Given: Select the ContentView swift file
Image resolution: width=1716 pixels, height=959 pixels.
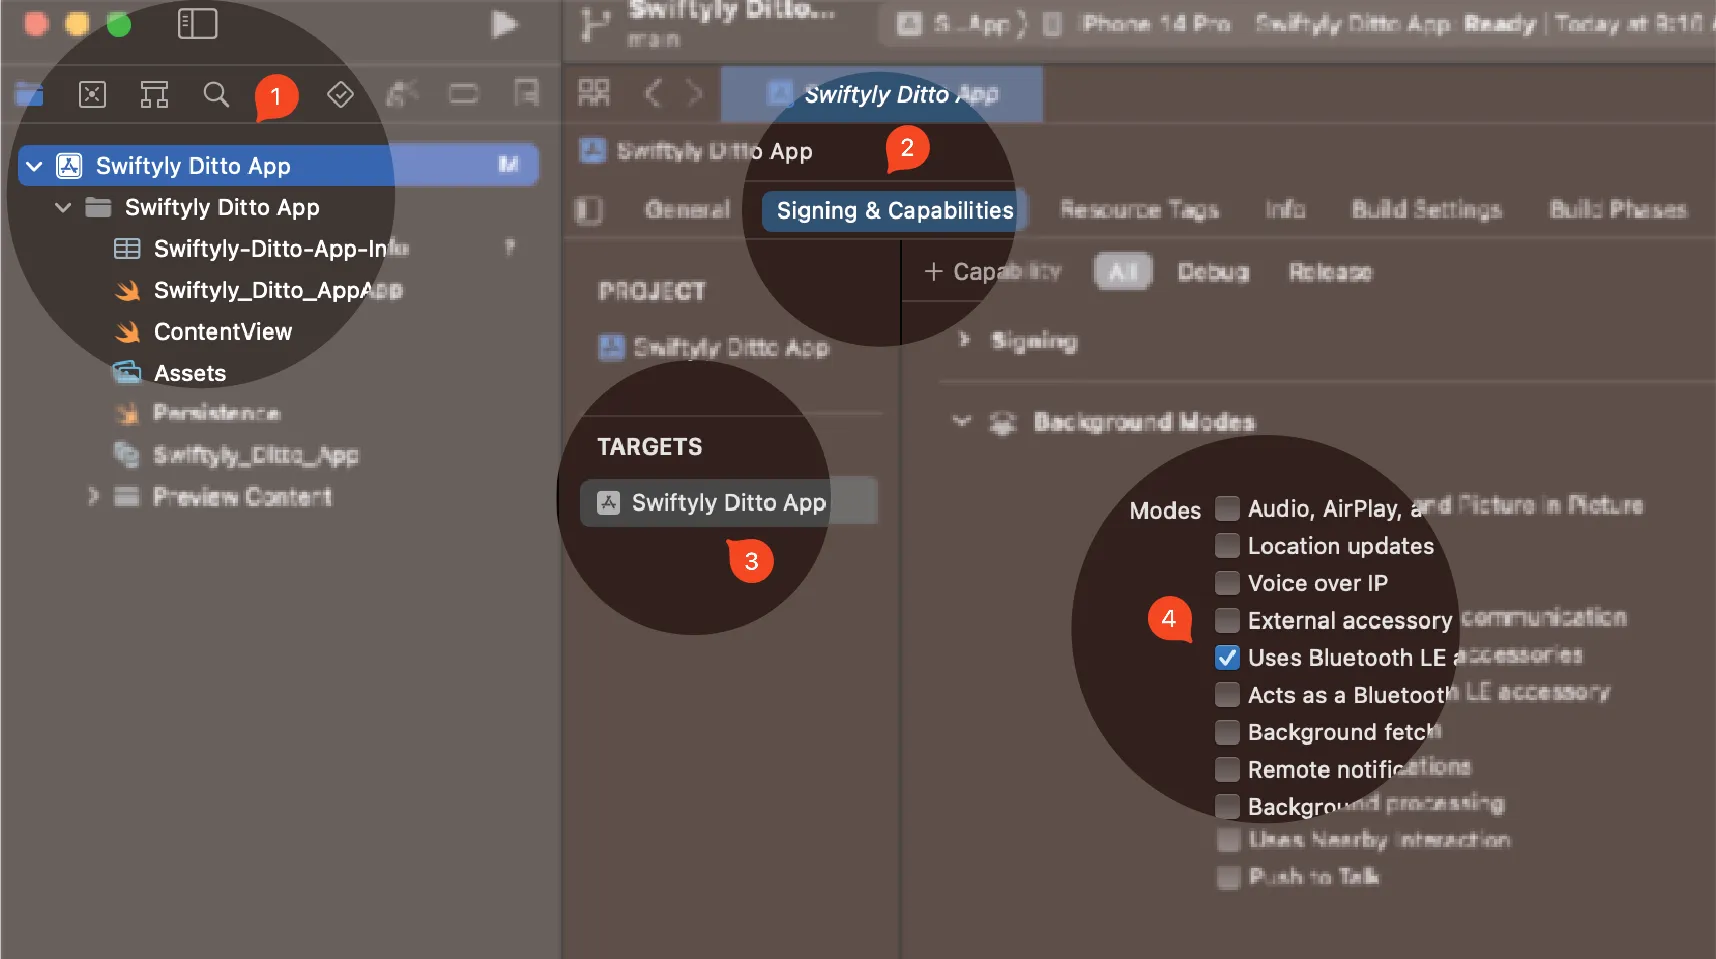Looking at the screenshot, I should 223,332.
